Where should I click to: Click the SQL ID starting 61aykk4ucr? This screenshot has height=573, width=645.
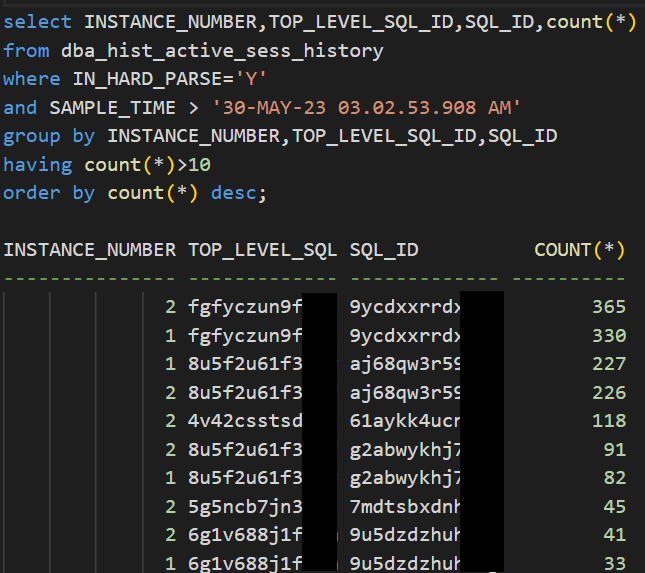(405, 421)
